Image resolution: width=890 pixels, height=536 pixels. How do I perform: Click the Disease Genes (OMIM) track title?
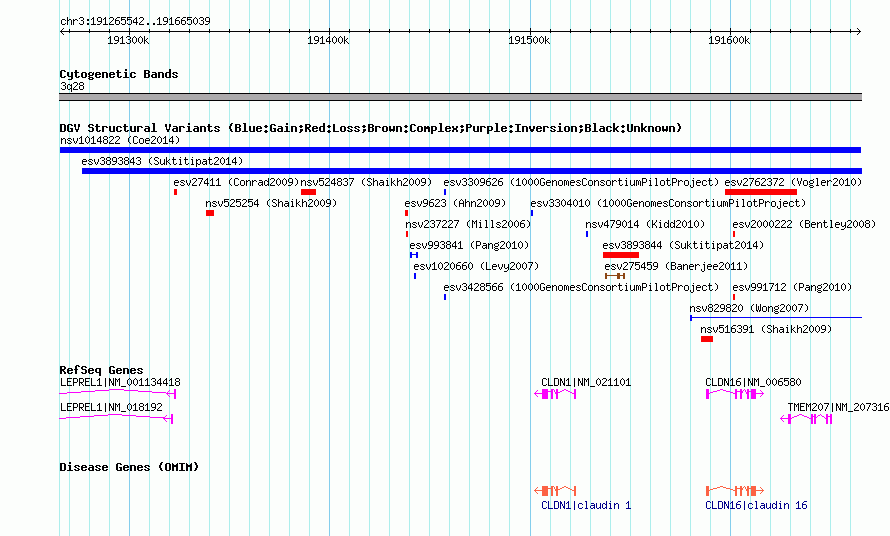129,467
